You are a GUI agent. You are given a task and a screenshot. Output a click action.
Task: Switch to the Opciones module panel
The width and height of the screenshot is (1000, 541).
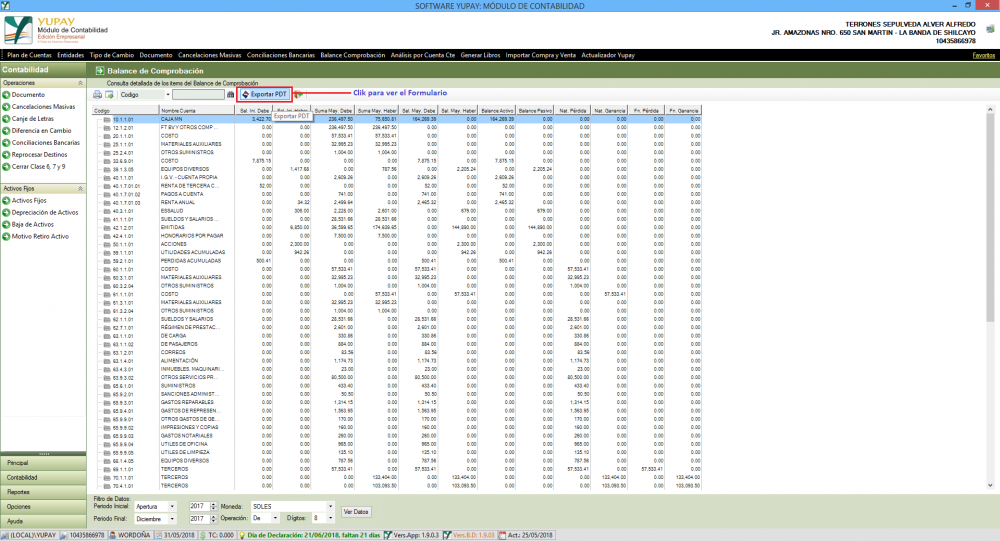pos(43,507)
